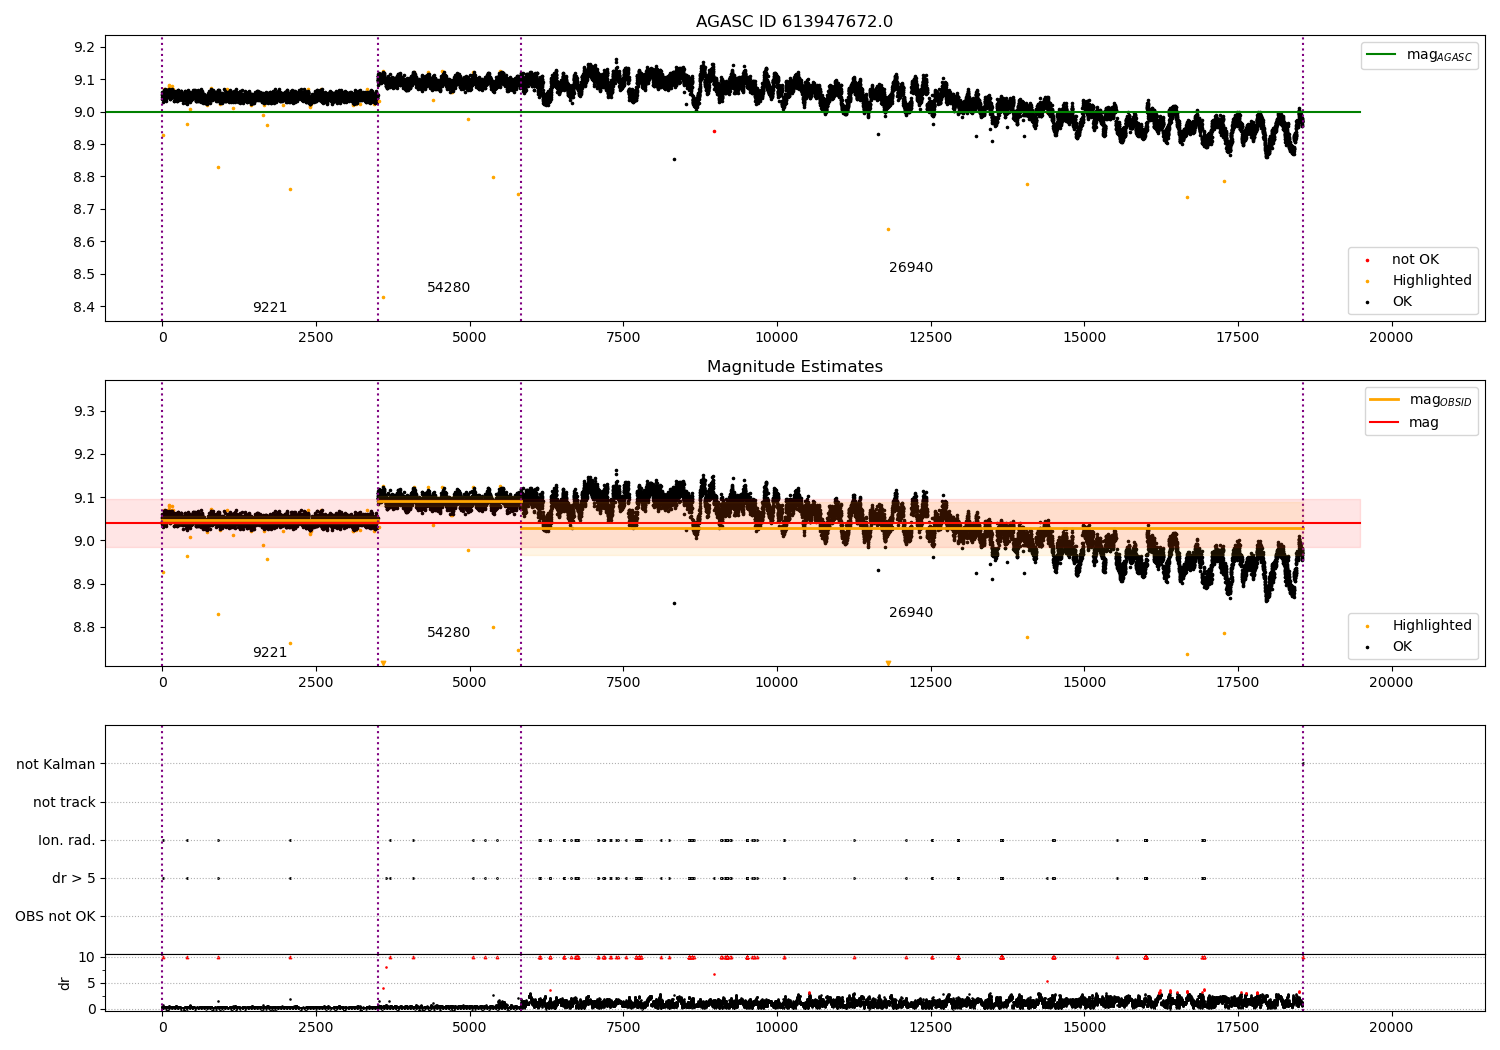The height and width of the screenshot is (1050, 1500).
Task: Click the '9.3' y-tick in the middle plot
Action: pyautogui.click(x=85, y=412)
